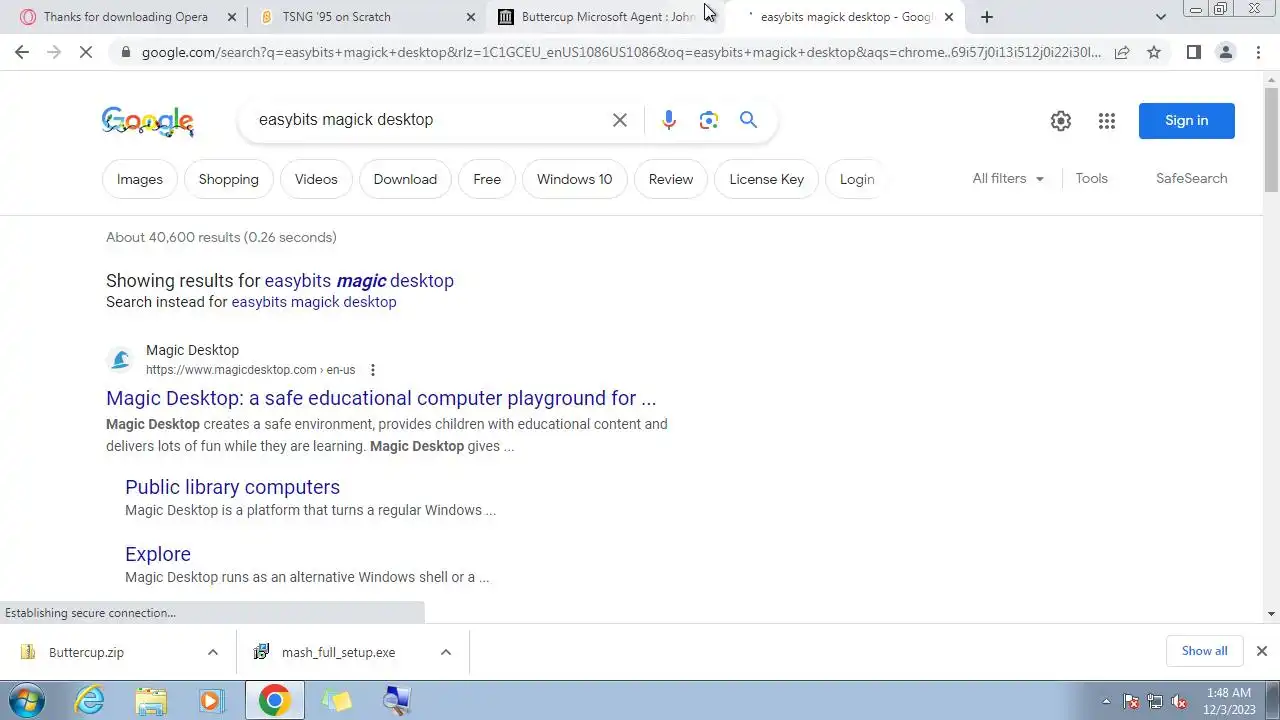Screen dimensions: 1280x720
Task: Click the easybits magic desktop corrected link
Action: click(359, 281)
